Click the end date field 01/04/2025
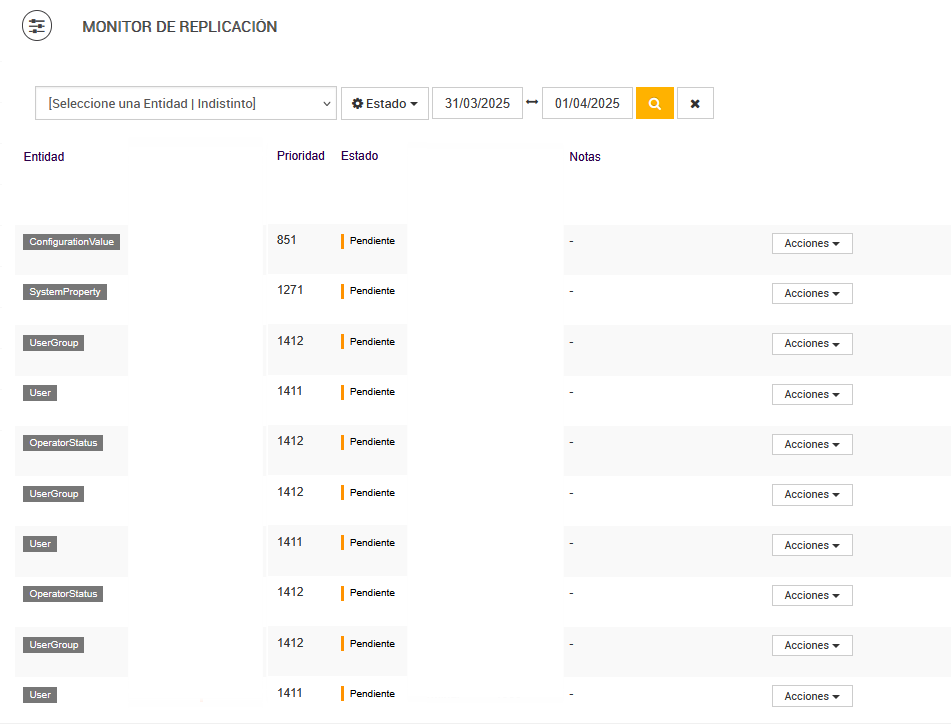 [x=587, y=104]
